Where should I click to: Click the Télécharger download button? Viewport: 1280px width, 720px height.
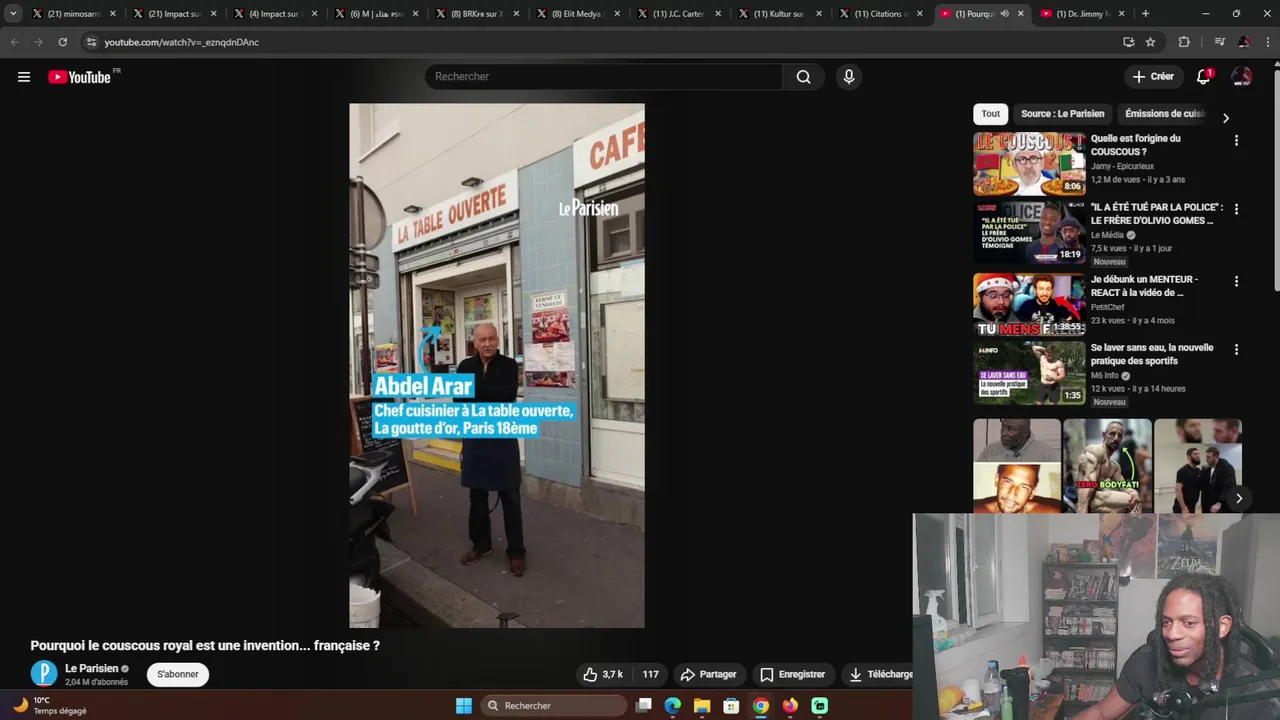(x=880, y=674)
